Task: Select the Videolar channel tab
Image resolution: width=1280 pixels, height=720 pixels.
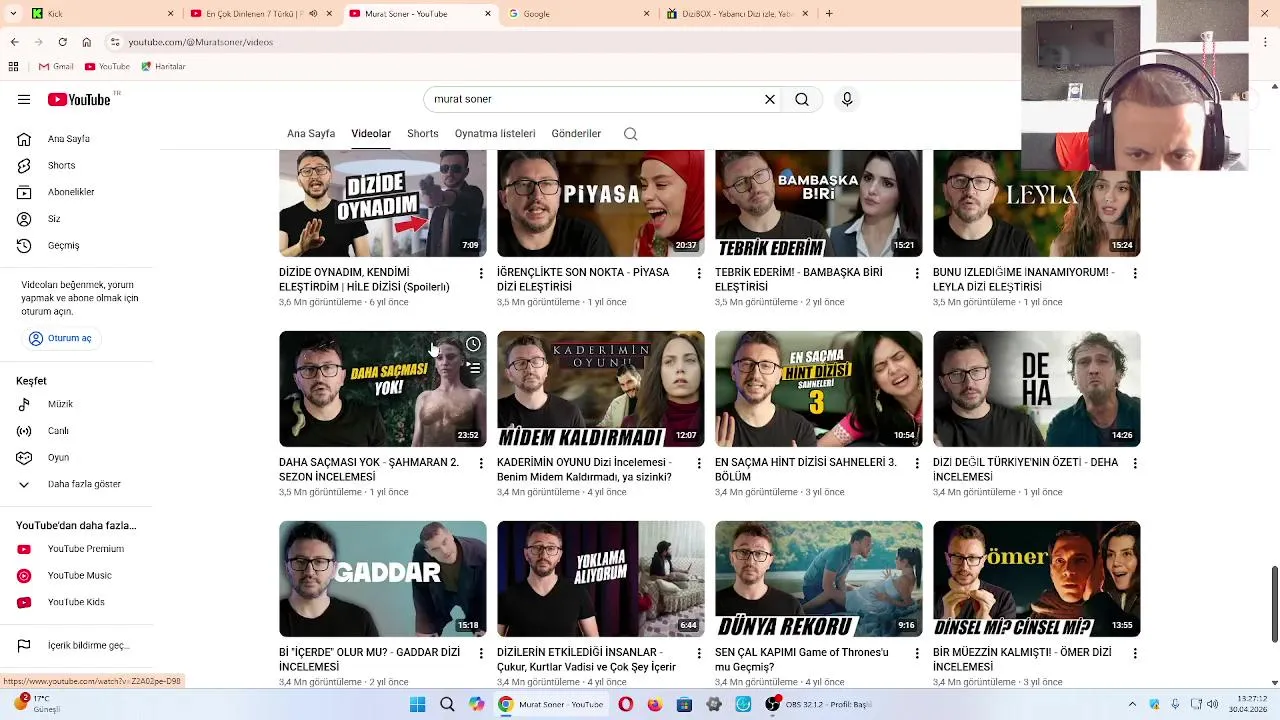Action: click(x=371, y=133)
